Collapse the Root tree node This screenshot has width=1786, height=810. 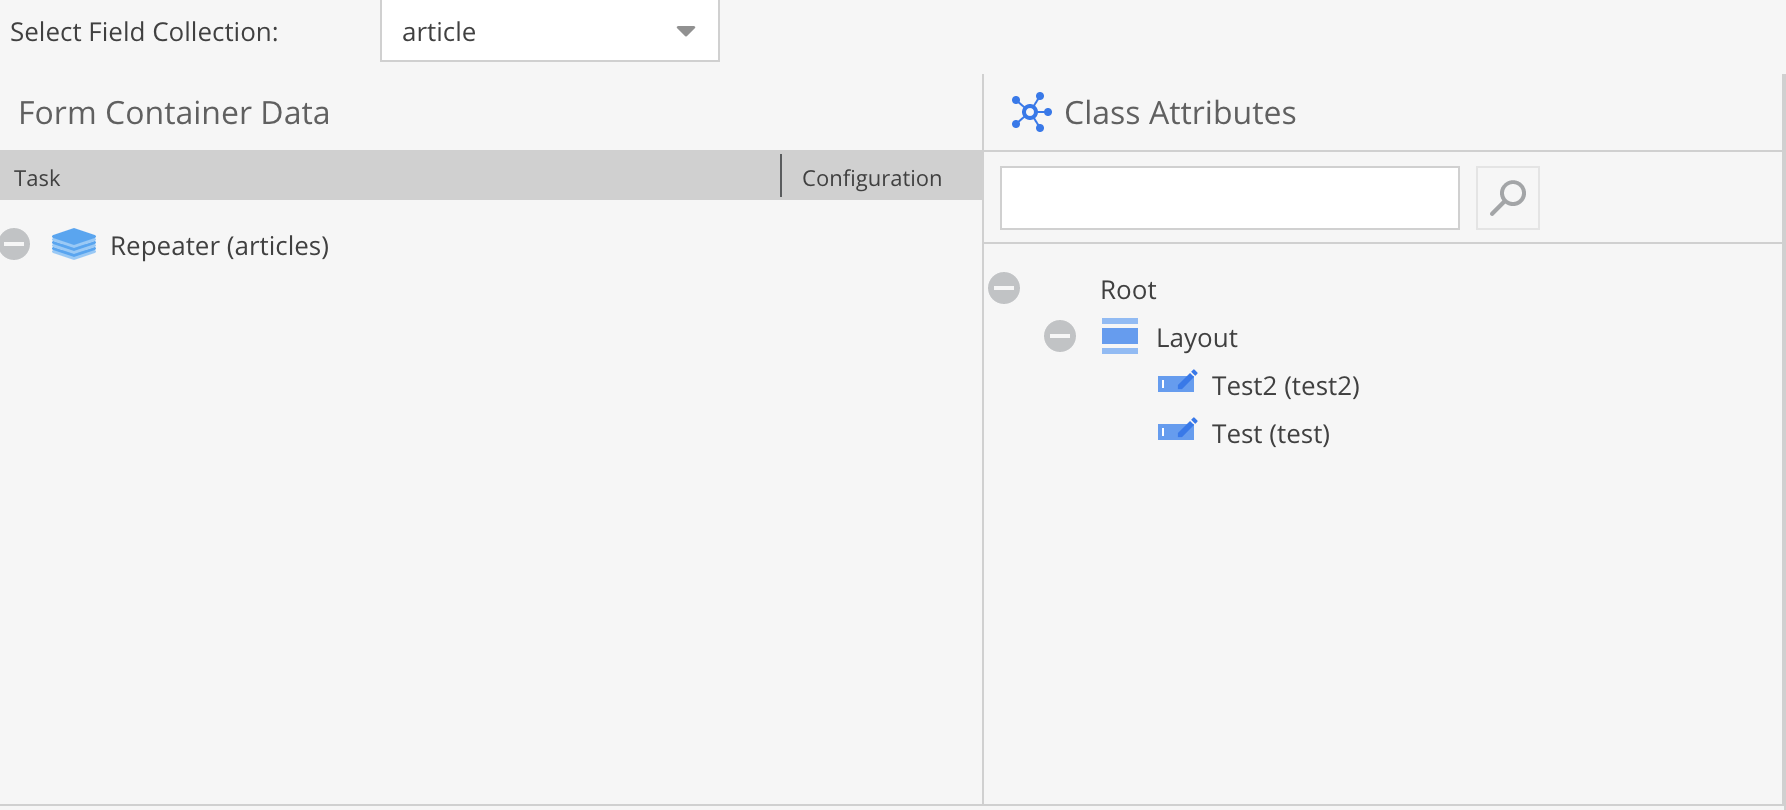coord(1004,288)
